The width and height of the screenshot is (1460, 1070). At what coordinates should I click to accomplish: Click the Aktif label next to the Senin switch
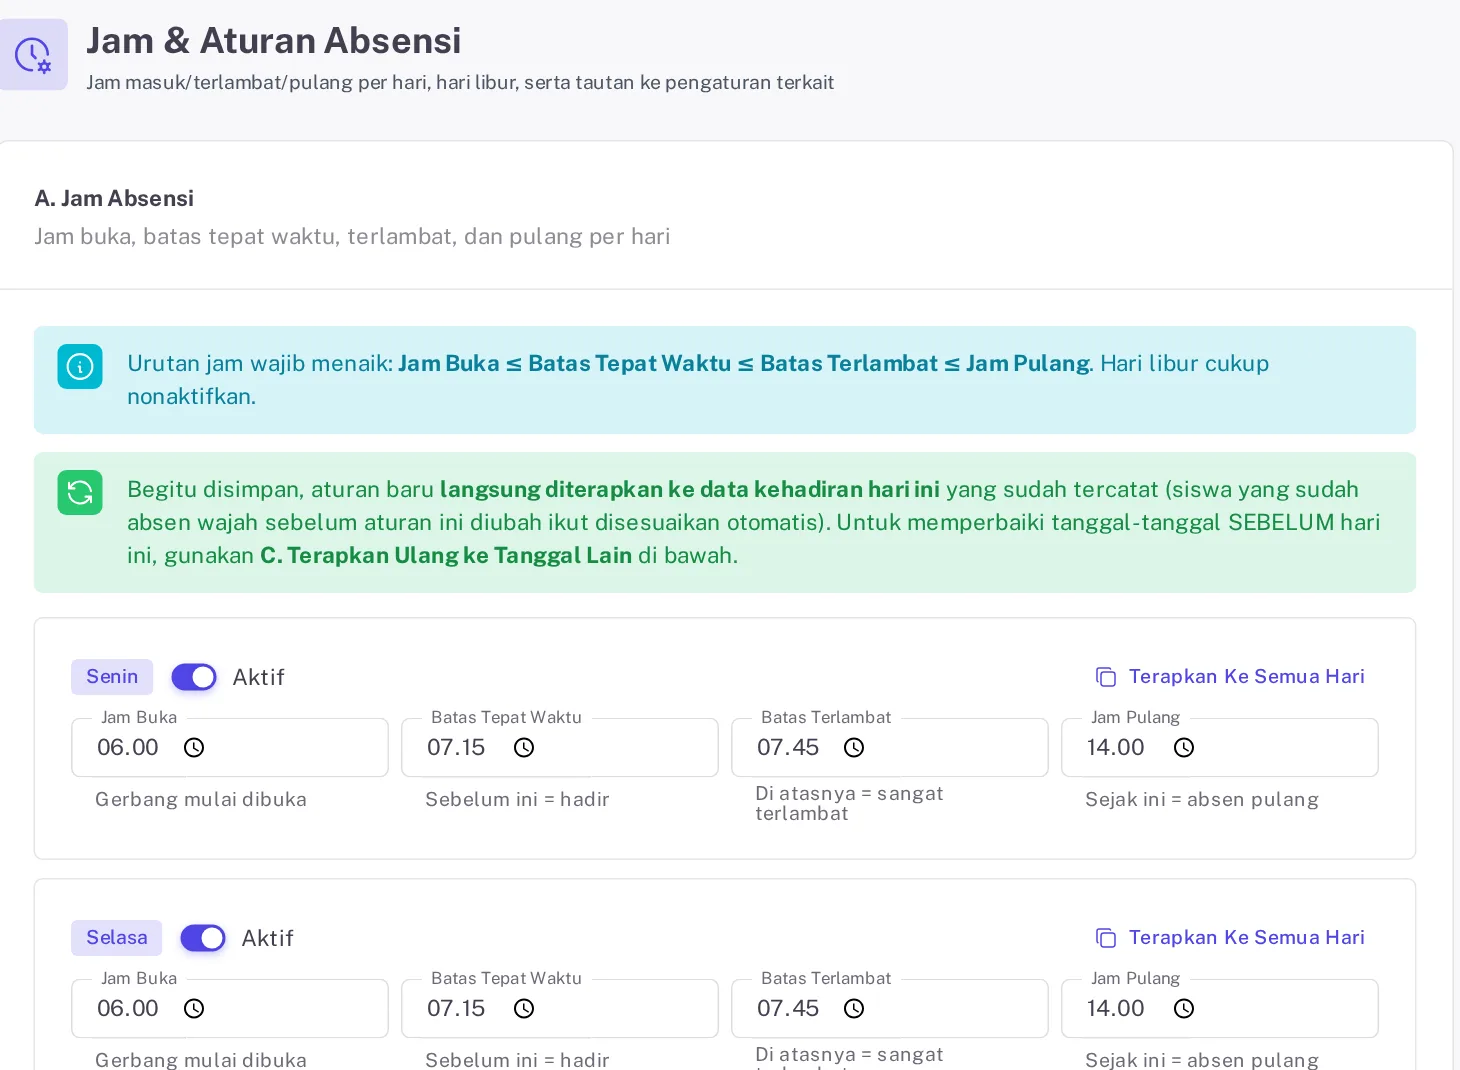pyautogui.click(x=259, y=677)
